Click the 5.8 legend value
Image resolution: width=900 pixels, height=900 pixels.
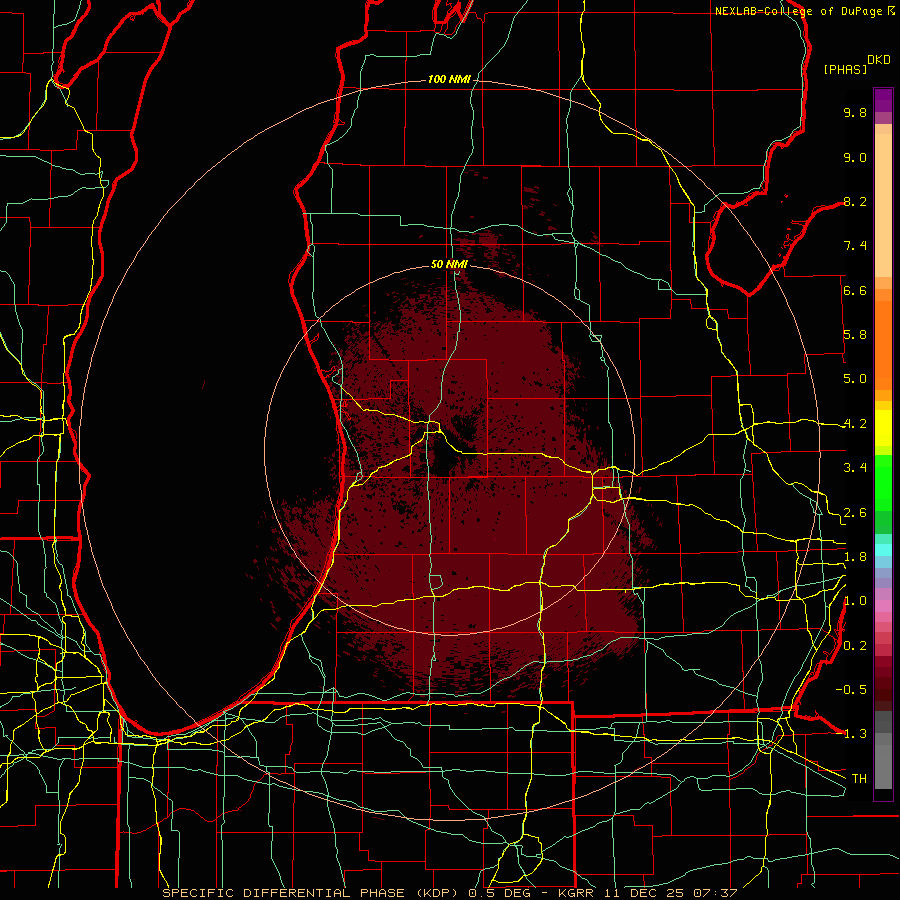[x=855, y=335]
